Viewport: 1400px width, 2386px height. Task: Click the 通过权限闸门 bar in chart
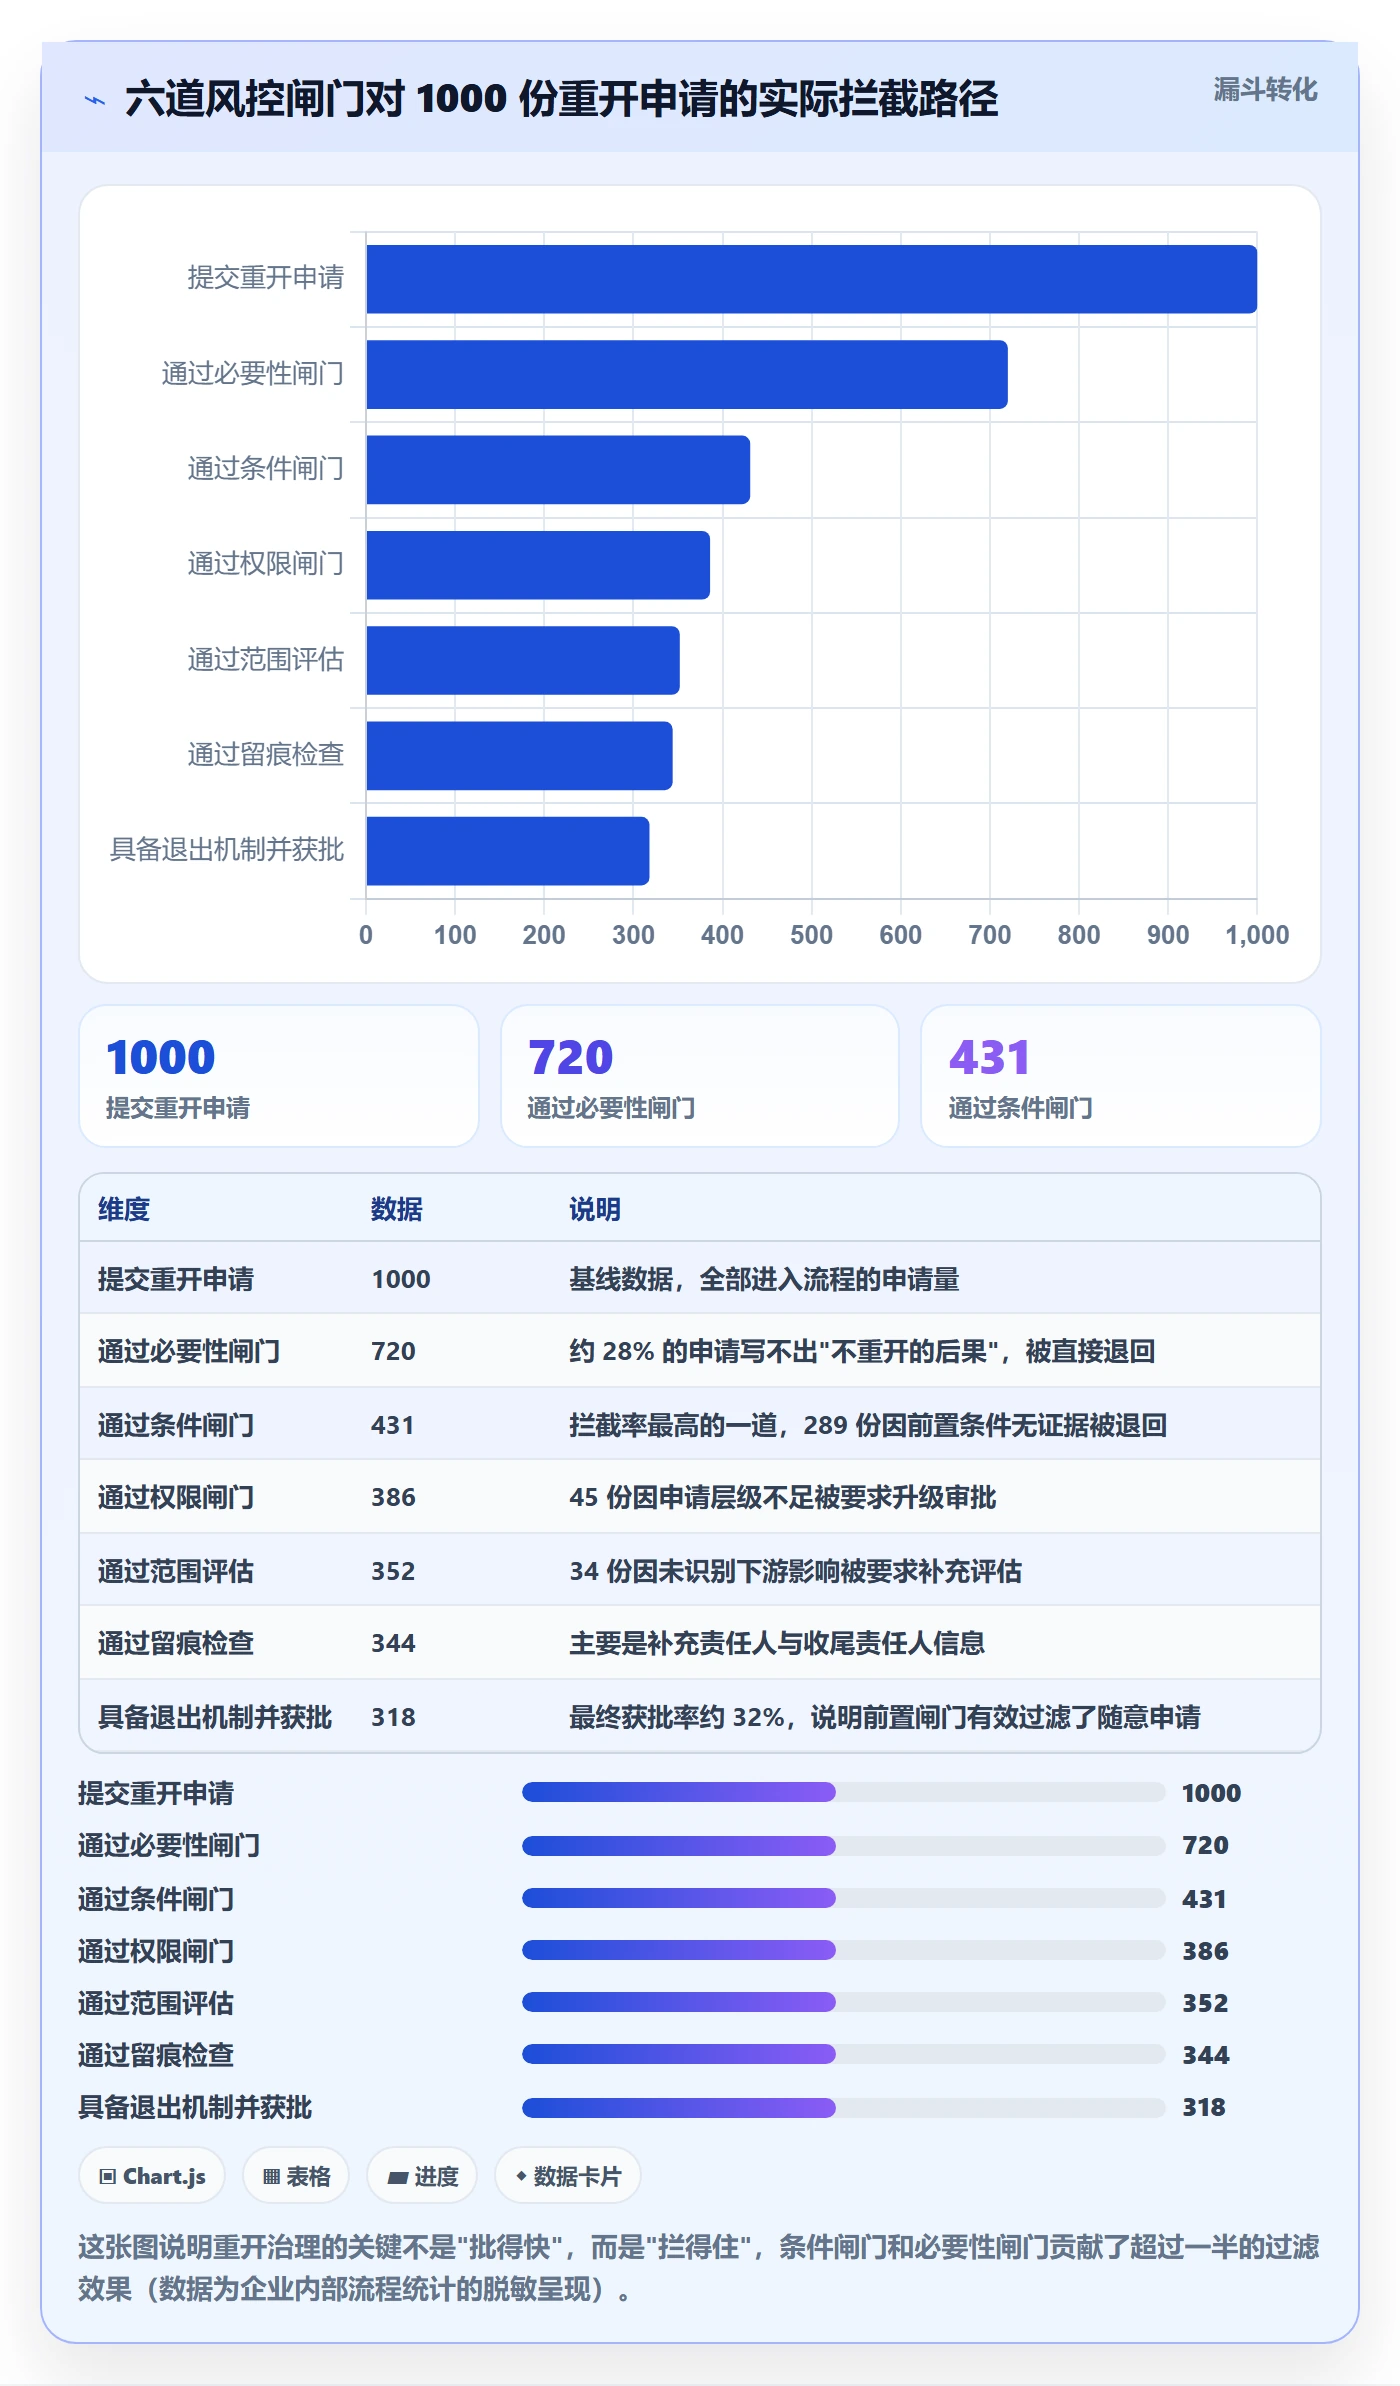(538, 565)
